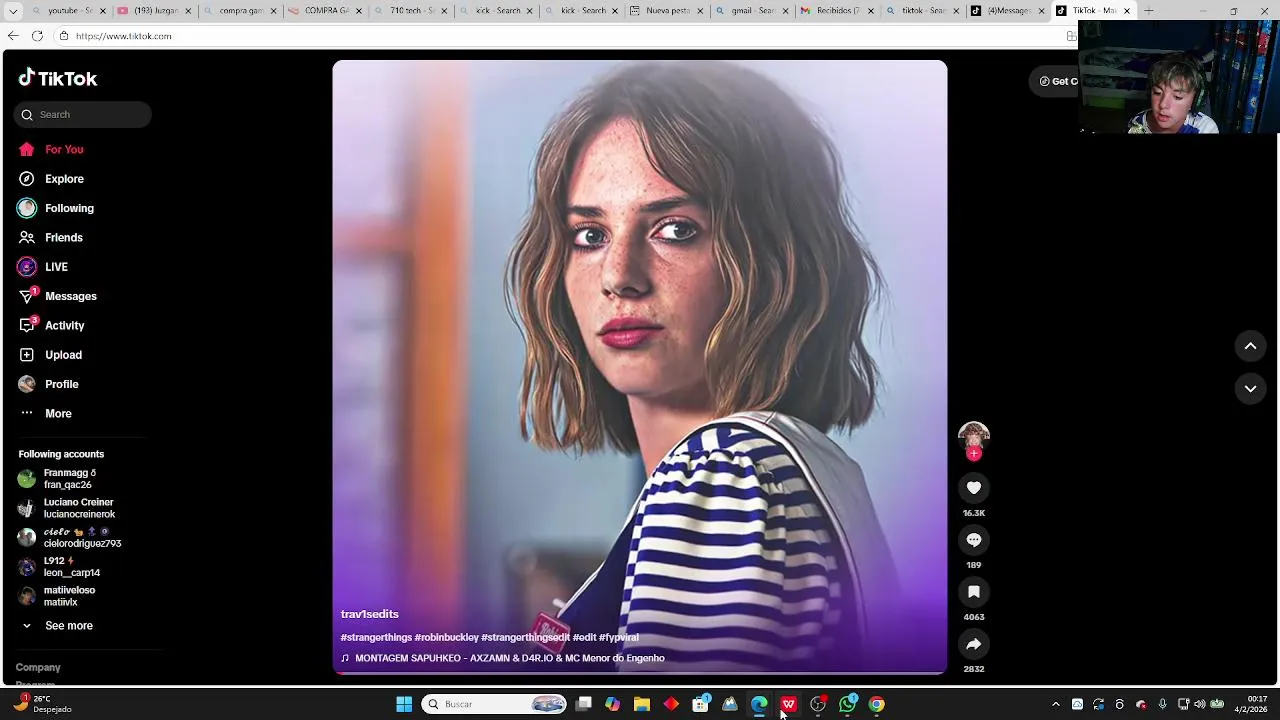Switch to the (4) Messages TikTok tab

tap(1008, 11)
